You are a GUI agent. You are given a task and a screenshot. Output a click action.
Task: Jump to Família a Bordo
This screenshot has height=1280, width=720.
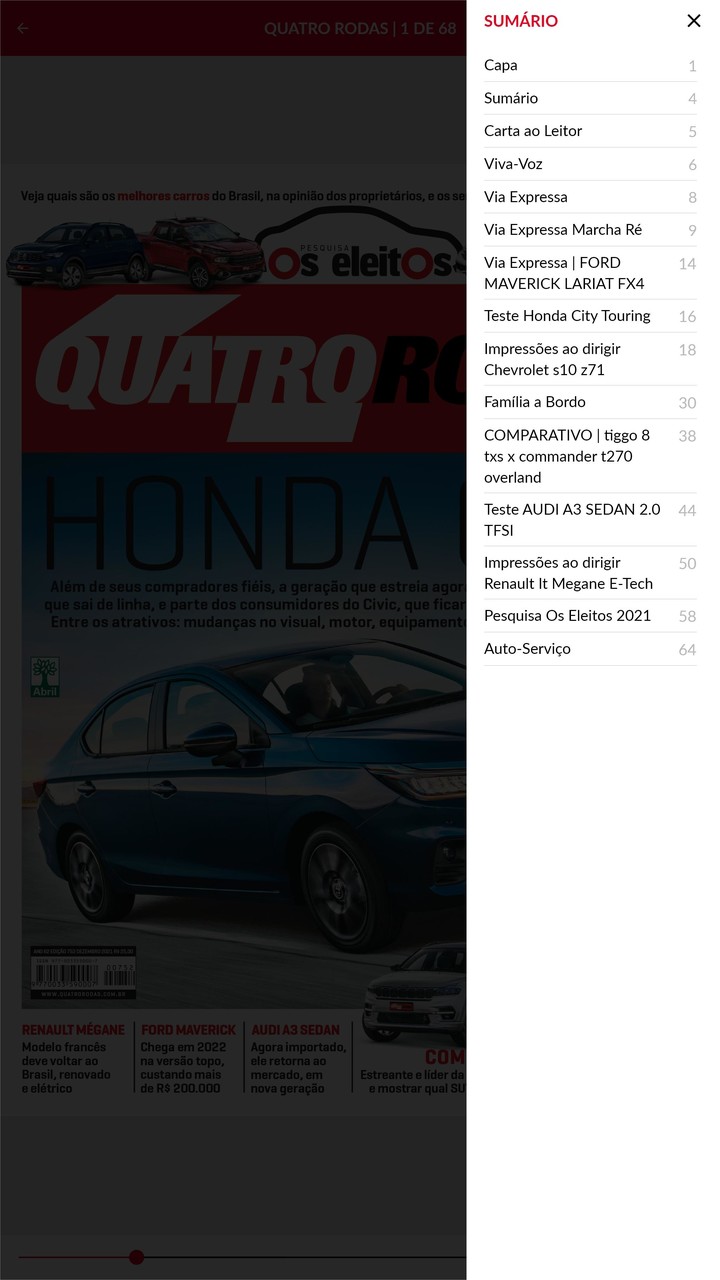[590, 402]
